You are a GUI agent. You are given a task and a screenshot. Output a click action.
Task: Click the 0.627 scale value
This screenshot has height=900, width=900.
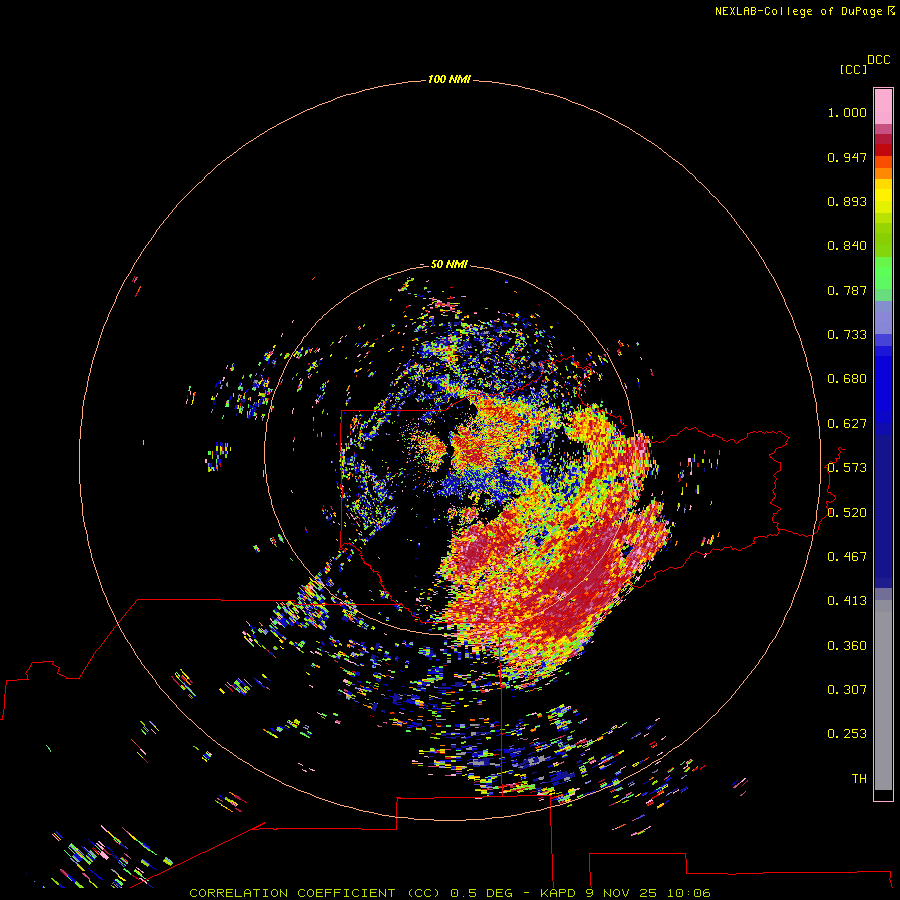click(x=847, y=424)
